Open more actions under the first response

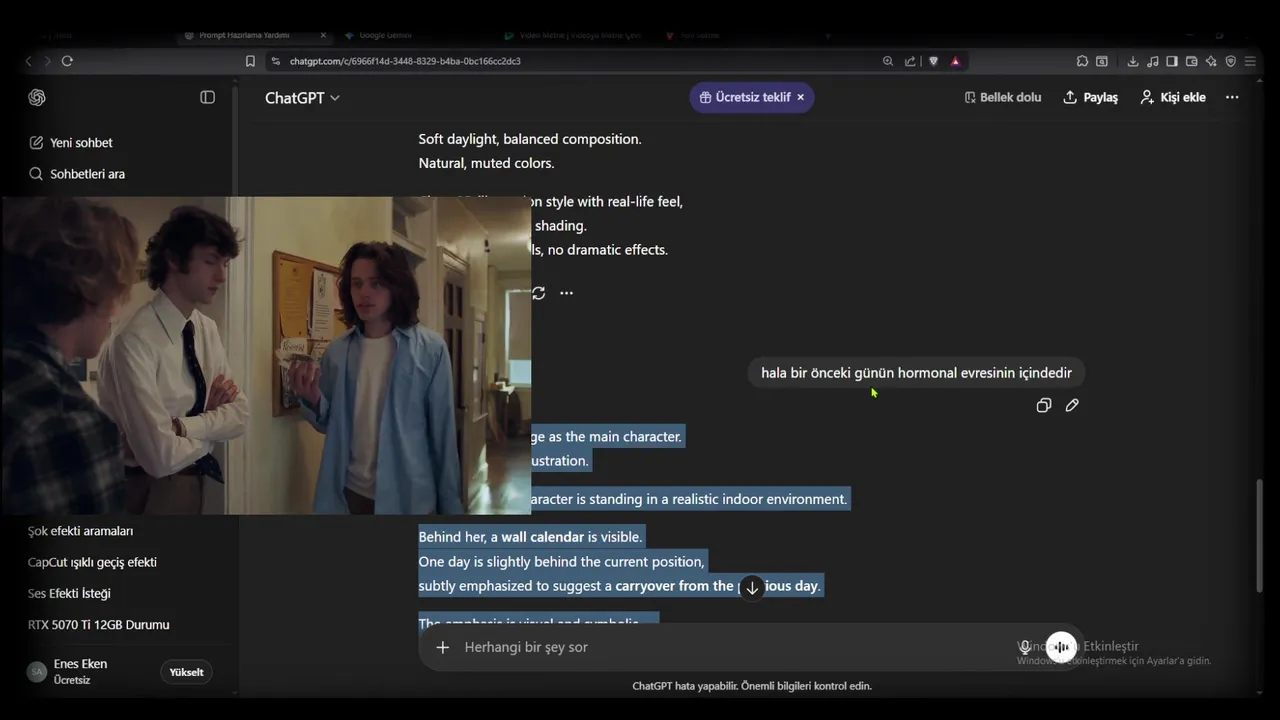click(x=566, y=293)
